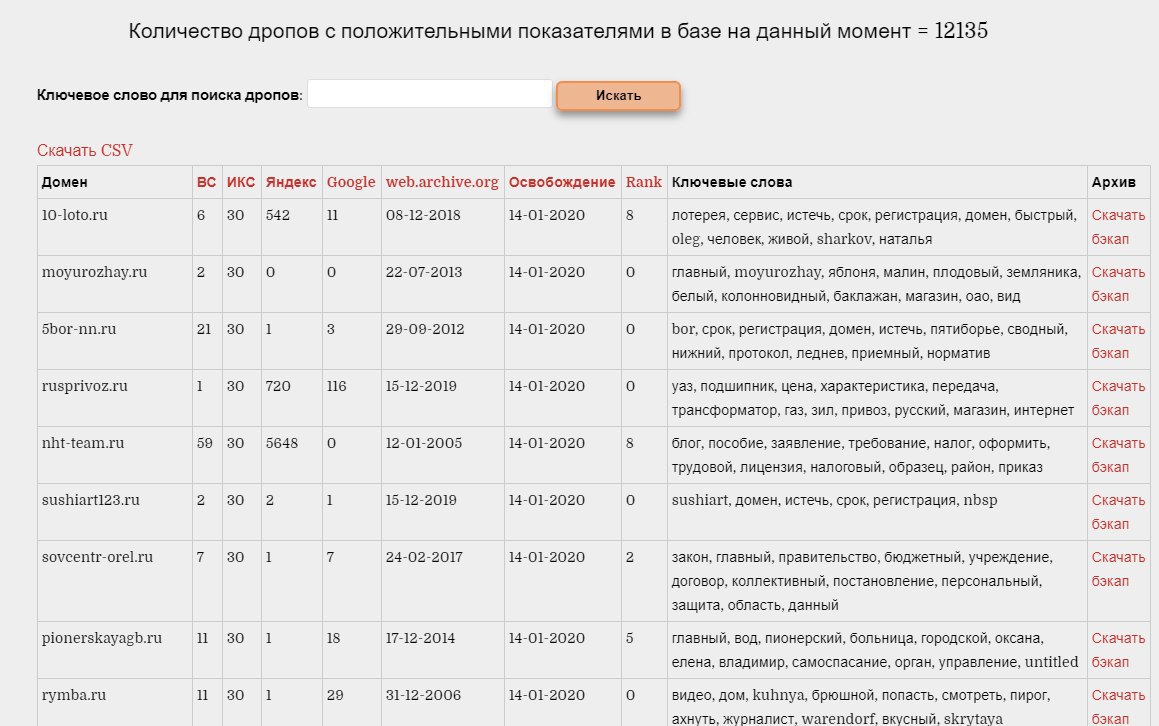
Task: Download backup for 5bor-nn.ru
Action: click(x=1118, y=341)
